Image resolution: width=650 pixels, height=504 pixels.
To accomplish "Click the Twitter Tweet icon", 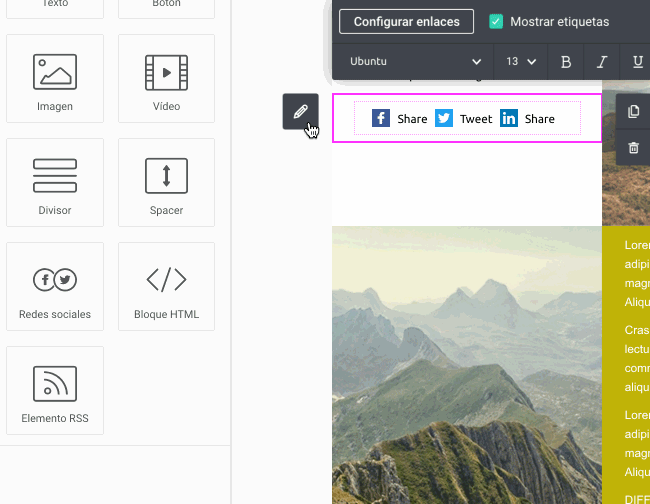I will pos(444,118).
